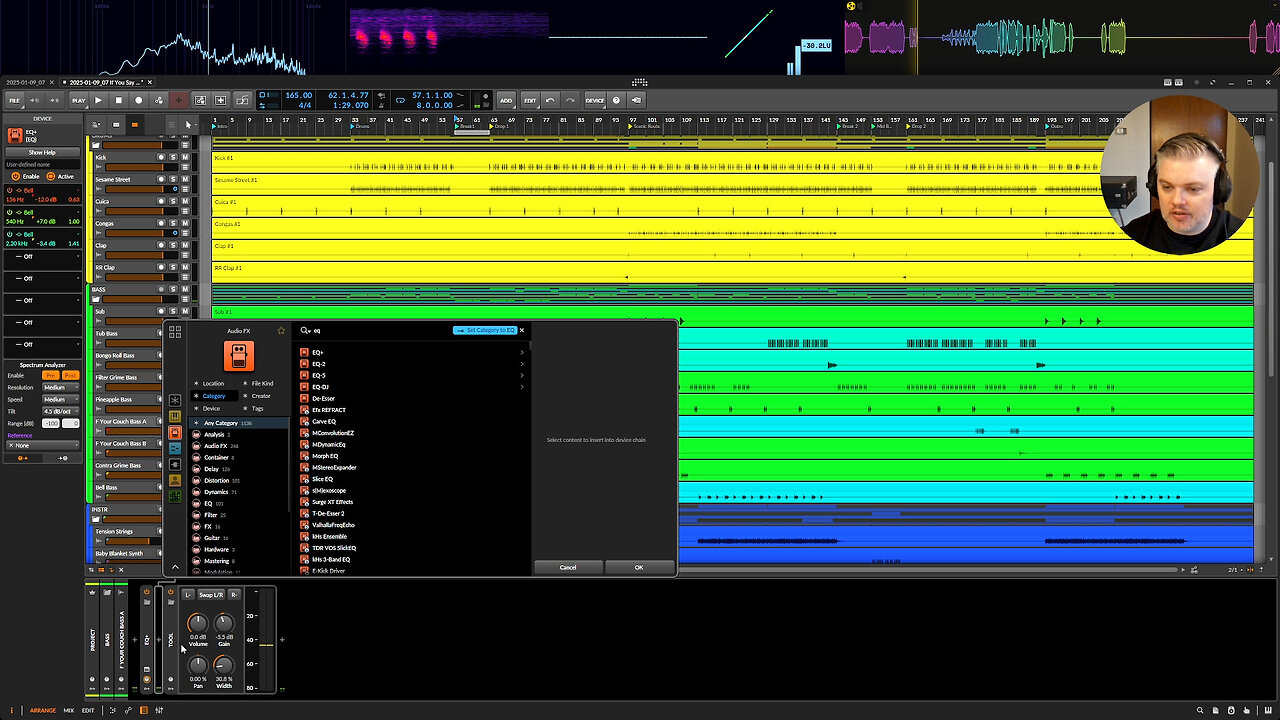Open the browser grid view icon
1280x720 pixels.
175,331
